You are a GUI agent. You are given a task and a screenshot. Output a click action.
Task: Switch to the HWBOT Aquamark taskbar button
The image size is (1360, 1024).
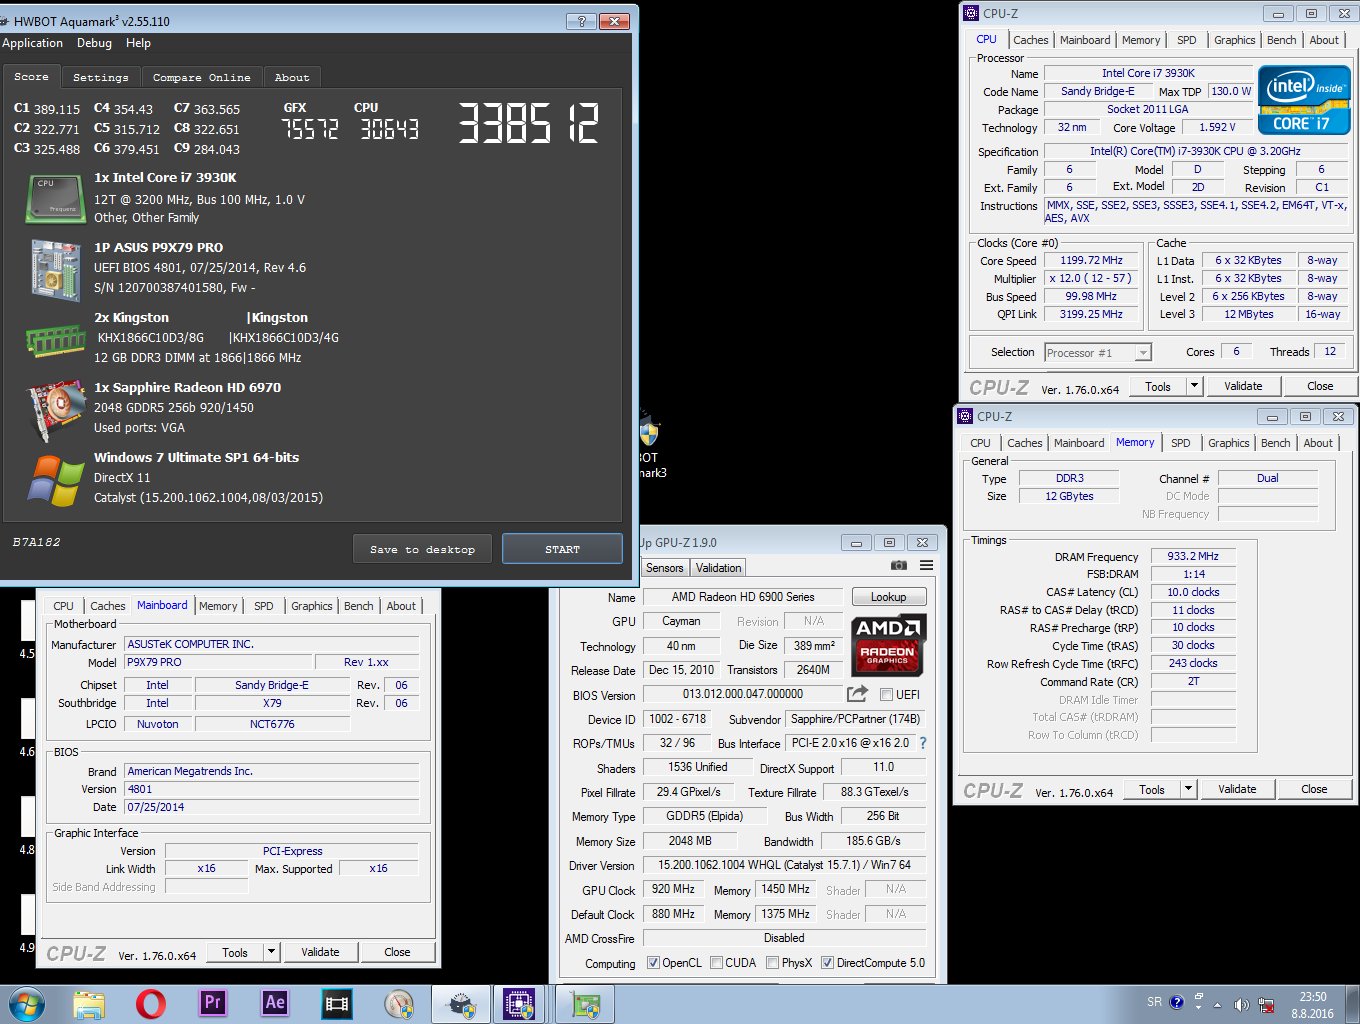coord(461,1004)
